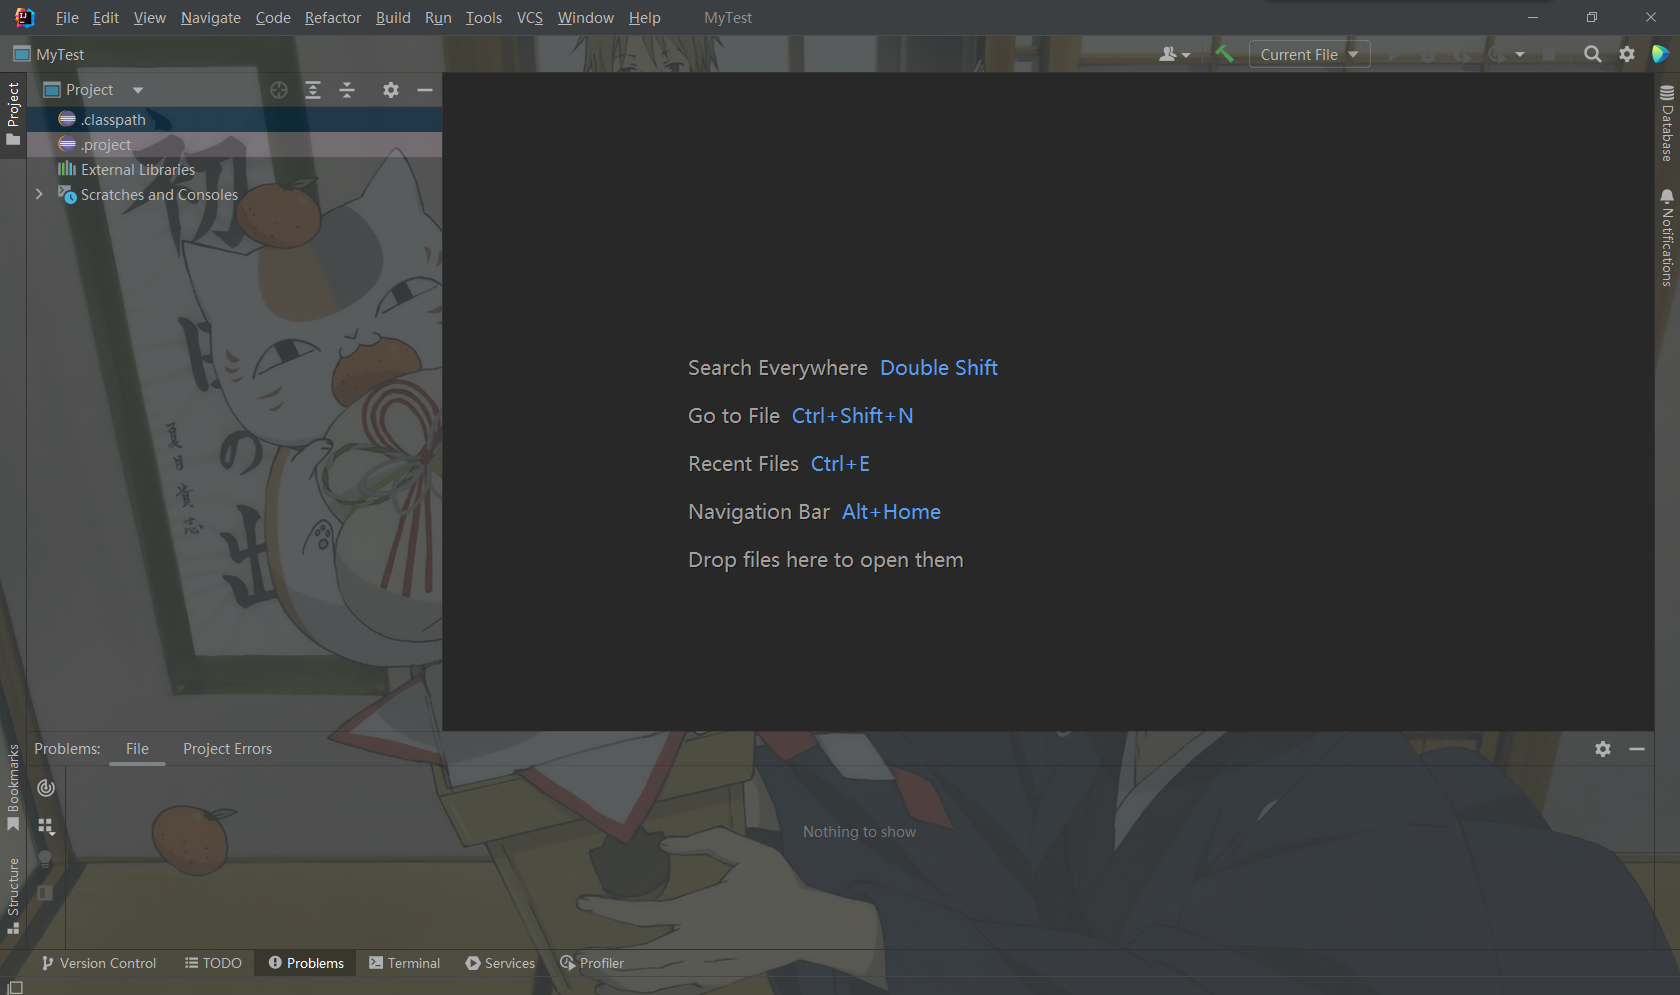Viewport: 1680px width, 995px height.
Task: Click Collapse All in Project panel
Action: click(347, 90)
